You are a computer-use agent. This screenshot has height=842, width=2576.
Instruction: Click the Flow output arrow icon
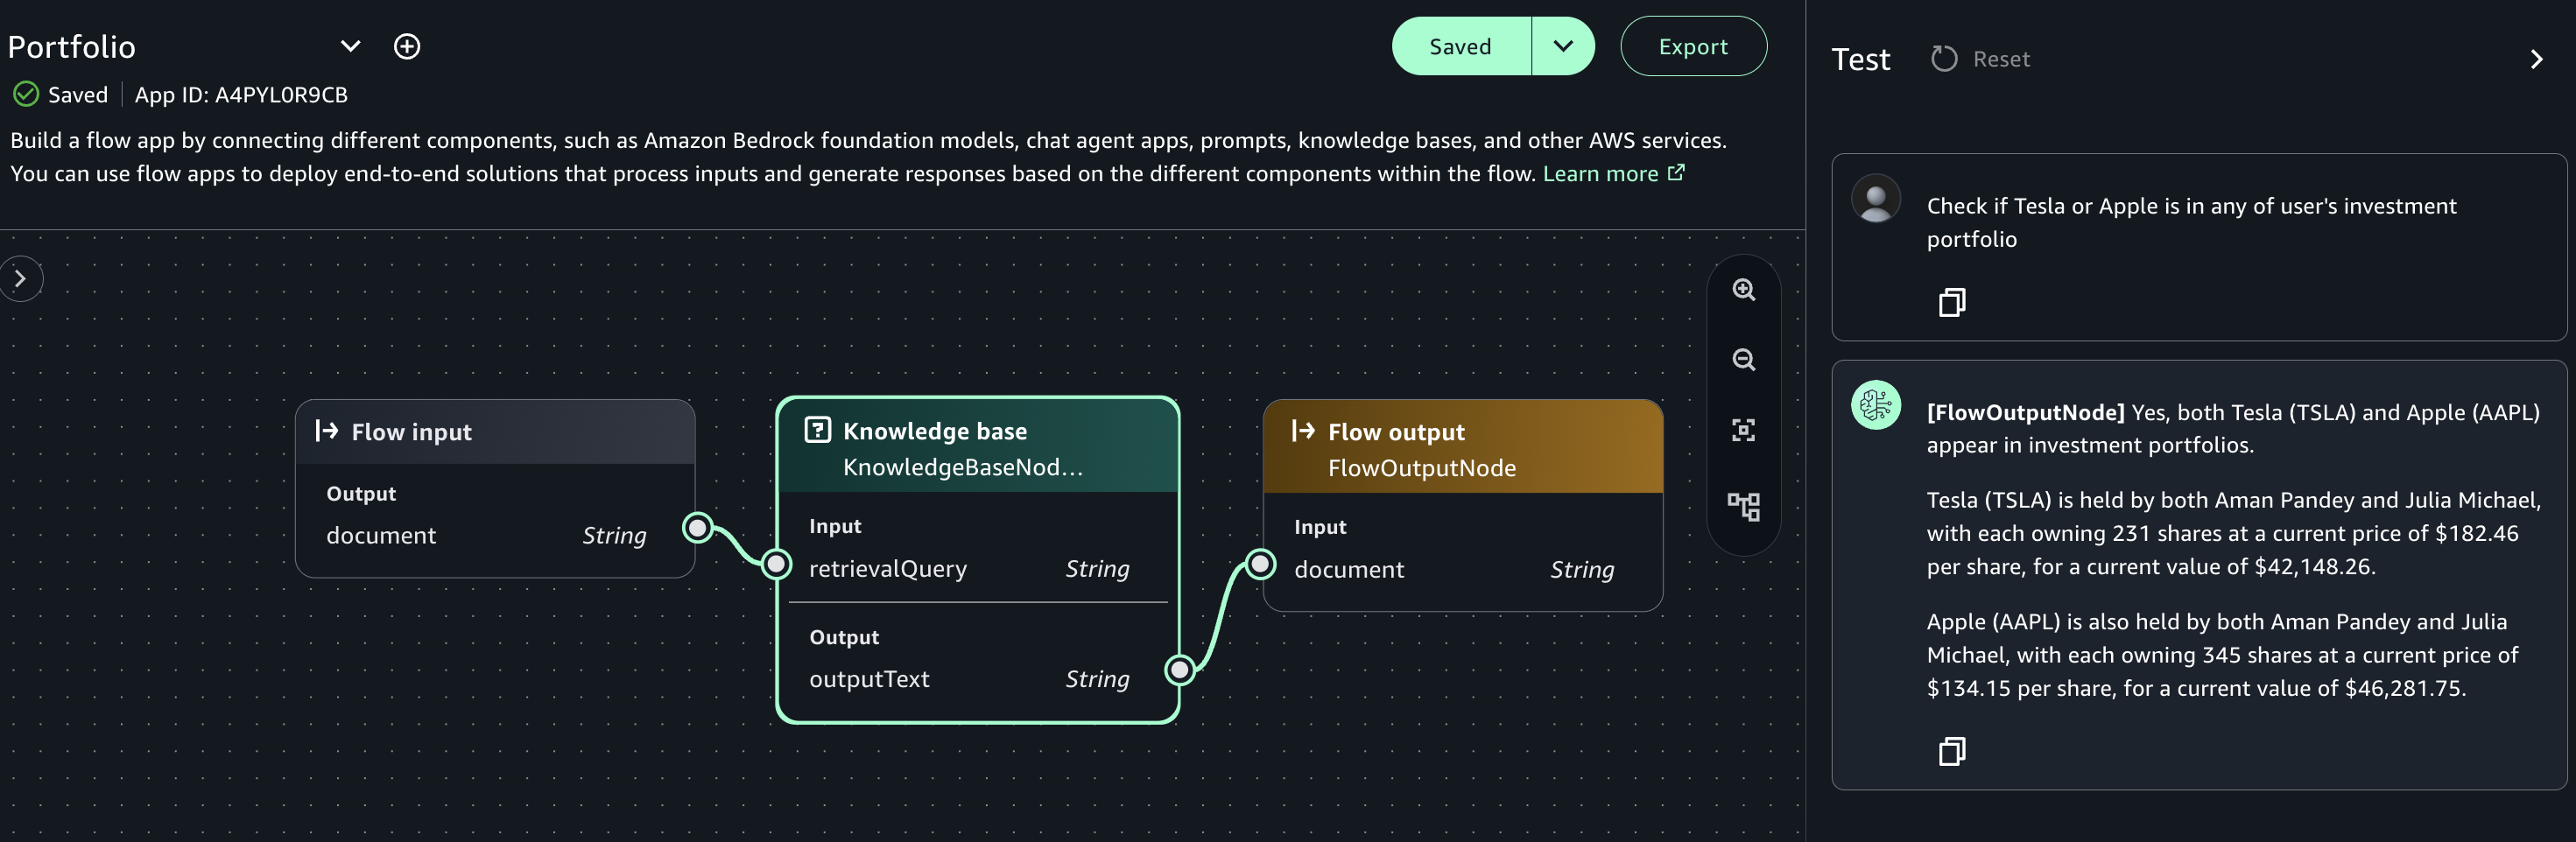coord(1302,431)
